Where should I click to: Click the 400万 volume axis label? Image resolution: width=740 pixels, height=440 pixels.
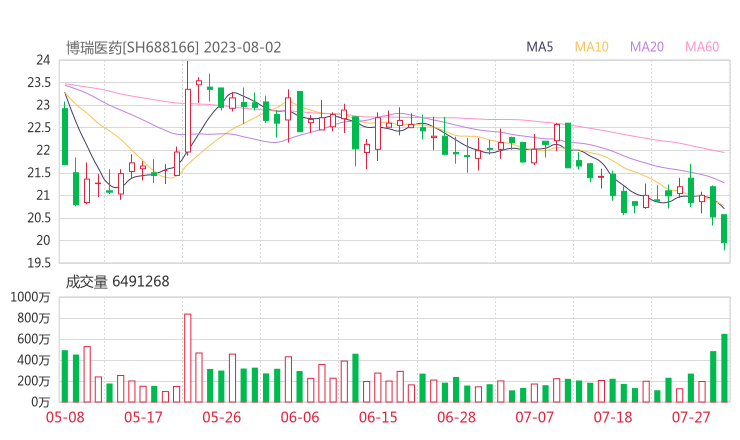(x=34, y=361)
